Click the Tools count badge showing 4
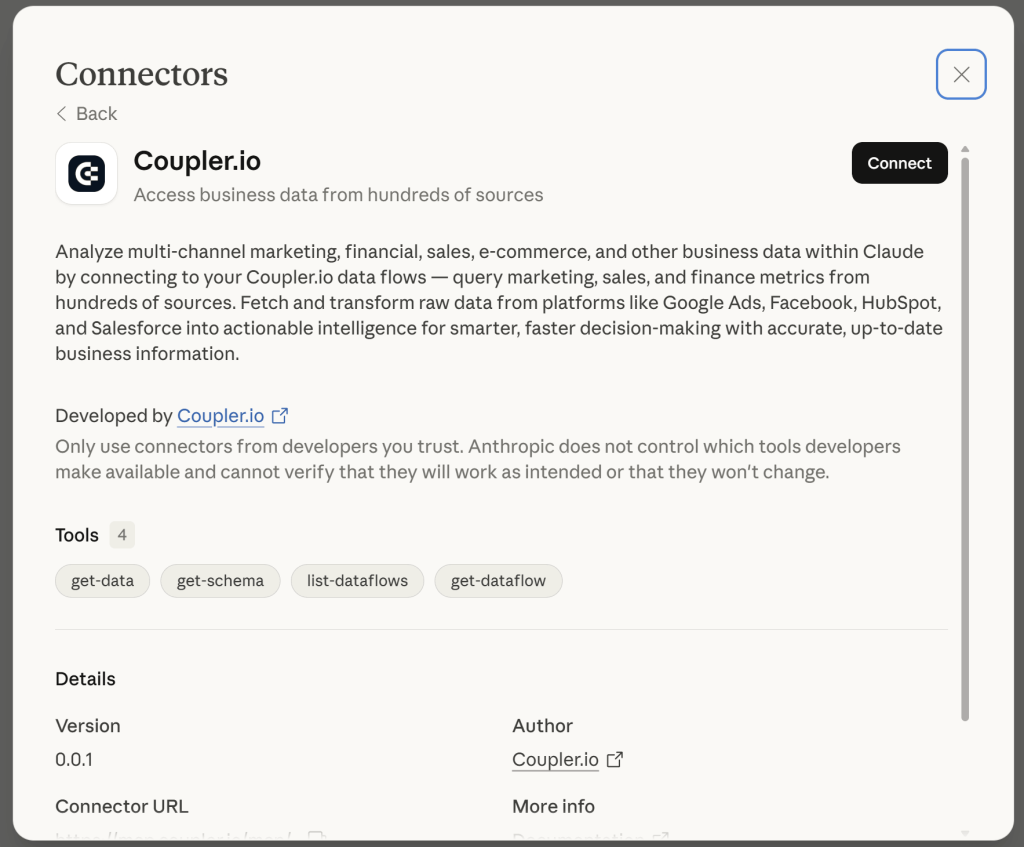 (122, 535)
